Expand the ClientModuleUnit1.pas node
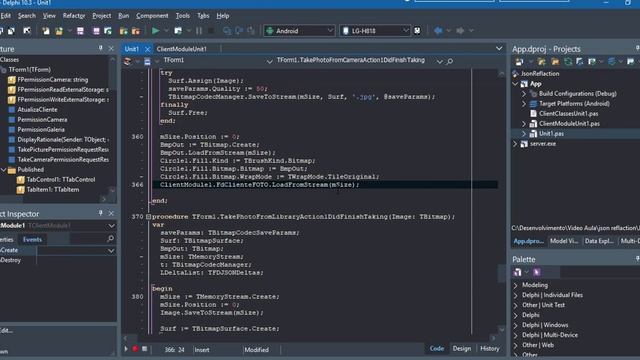The height and width of the screenshot is (360, 640). [524, 124]
